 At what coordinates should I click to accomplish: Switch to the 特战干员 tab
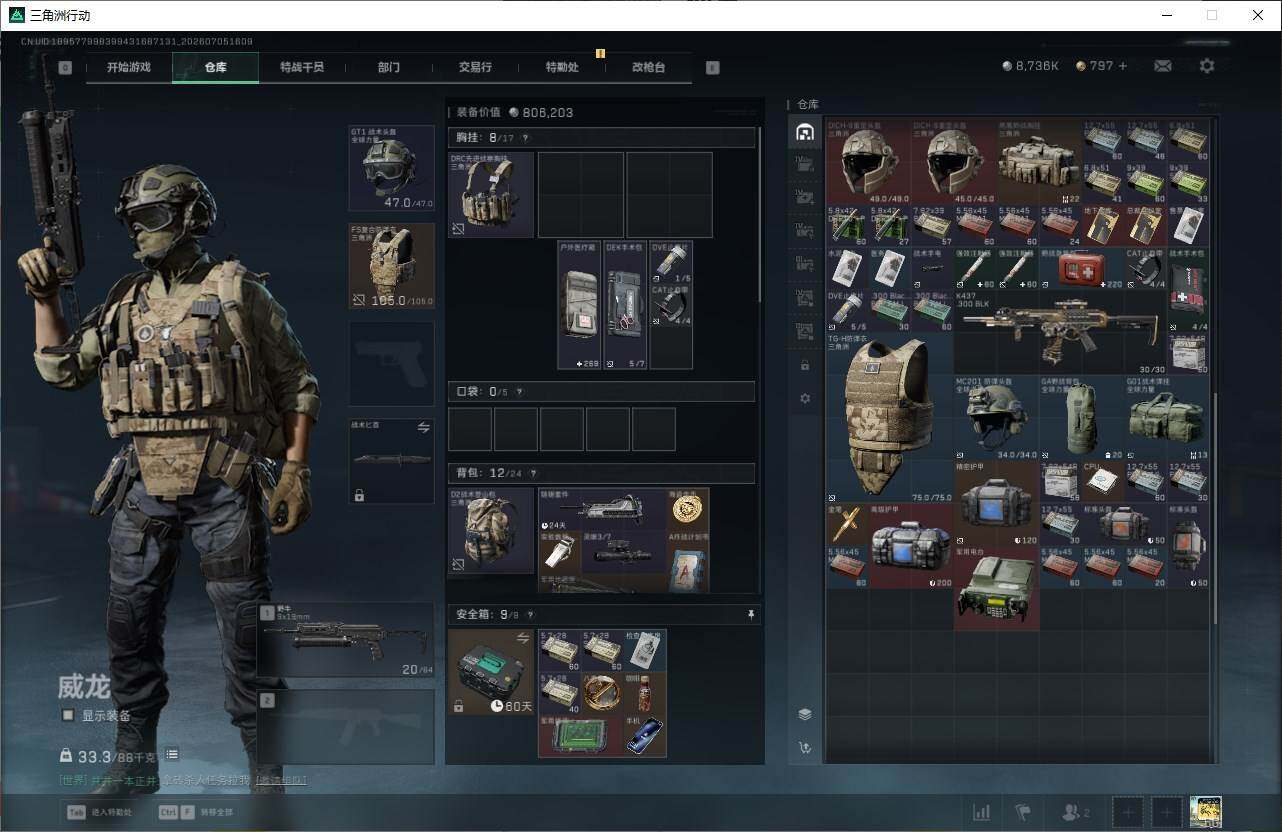301,67
